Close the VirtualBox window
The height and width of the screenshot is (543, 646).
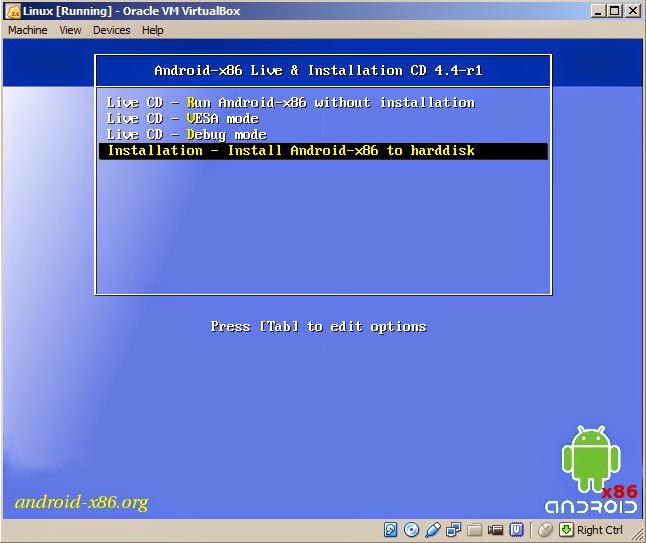(633, 11)
